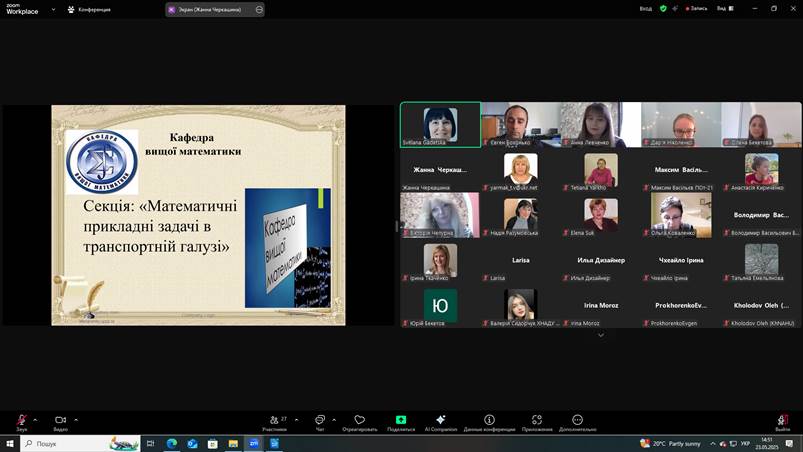Select the Экран (Жанна Черкашина) tab

coord(210,9)
